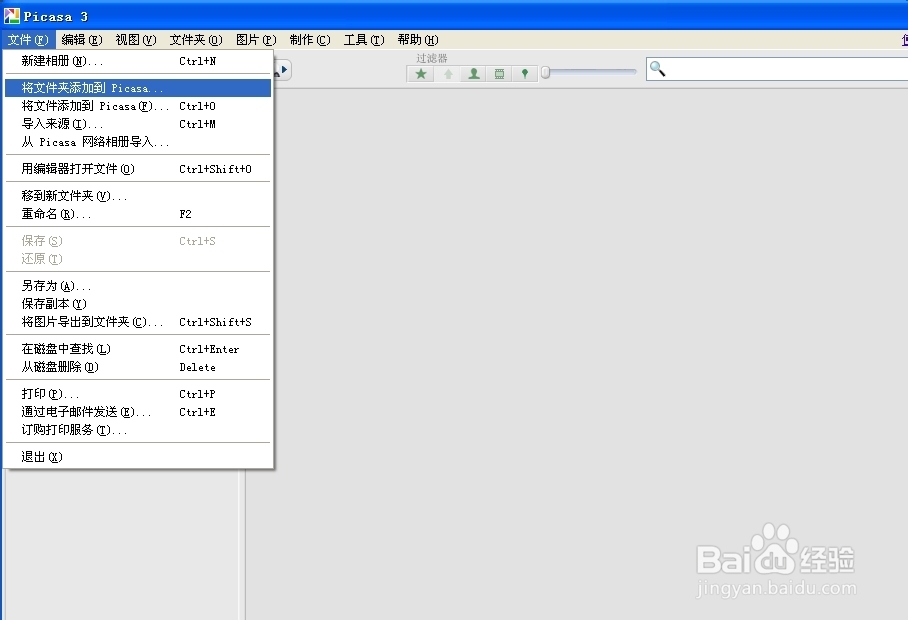The height and width of the screenshot is (620, 908).
Task: Select 重命名(R)... menu entry
Action: (x=138, y=214)
